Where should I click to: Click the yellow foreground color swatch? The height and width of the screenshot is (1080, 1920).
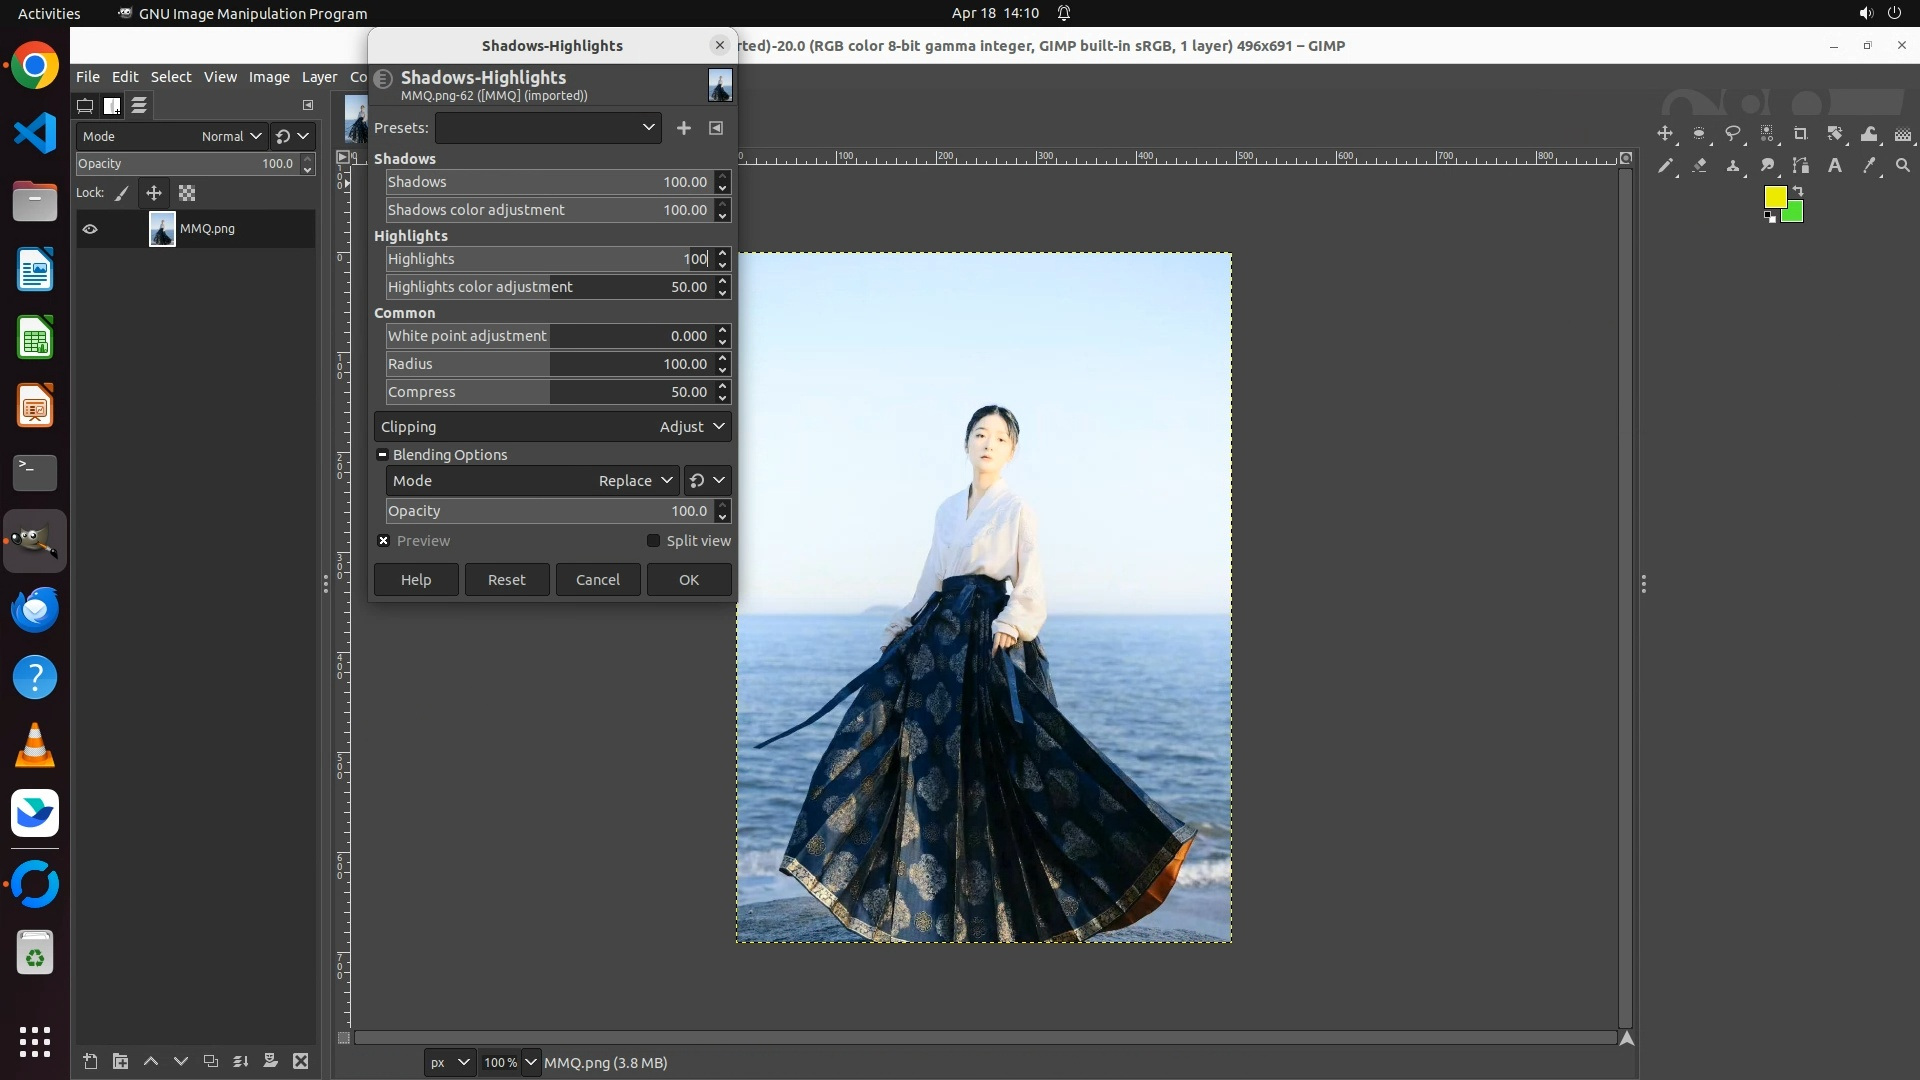point(1774,197)
